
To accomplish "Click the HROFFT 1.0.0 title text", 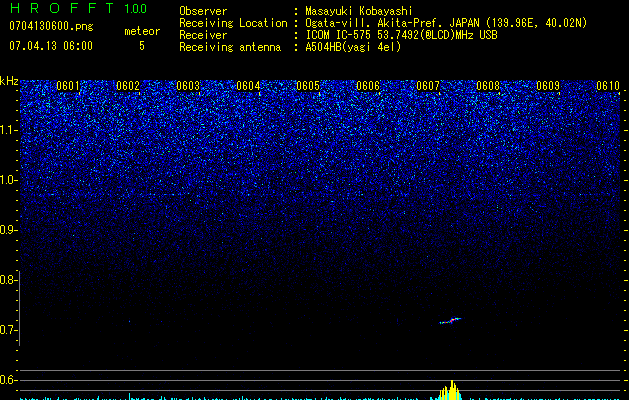I will pyautogui.click(x=78, y=8).
